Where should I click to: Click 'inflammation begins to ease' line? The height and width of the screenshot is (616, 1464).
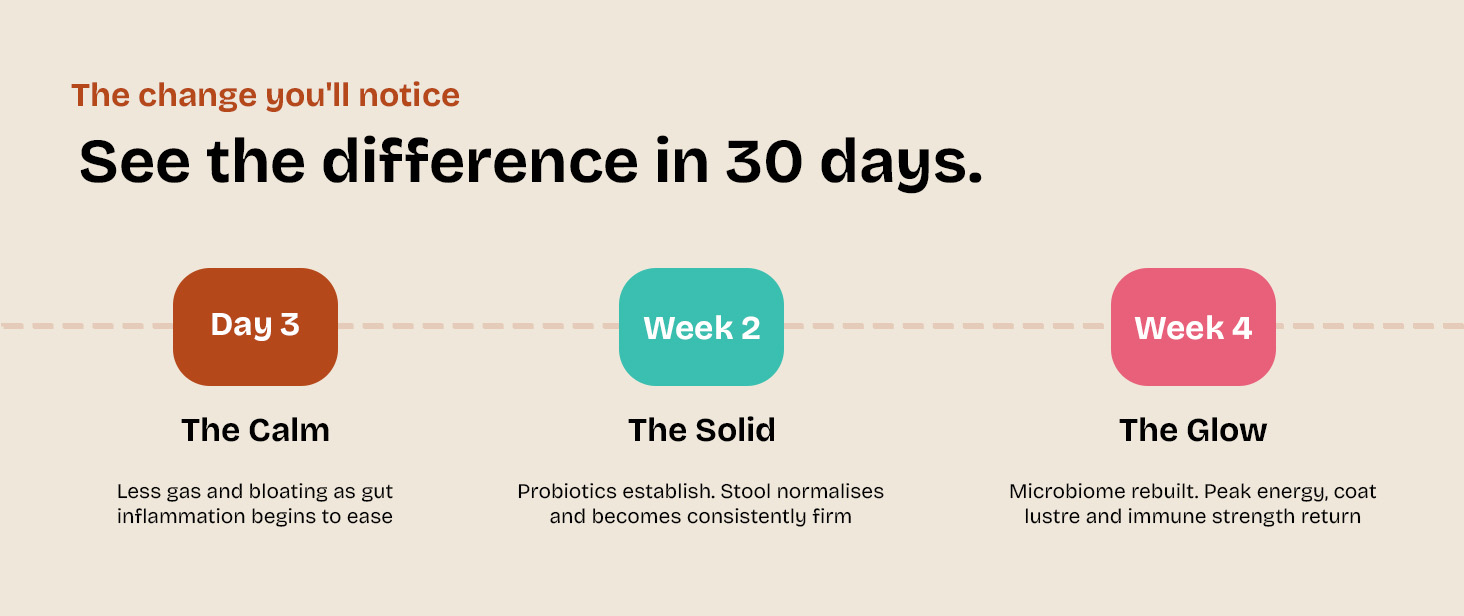(255, 517)
